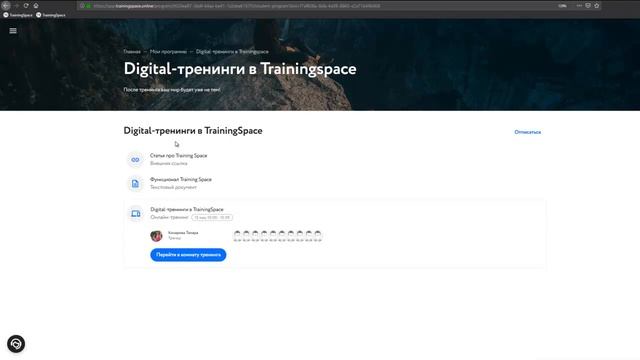Click the online training screen icon
The height and width of the screenshot is (360, 640).
coord(136,213)
